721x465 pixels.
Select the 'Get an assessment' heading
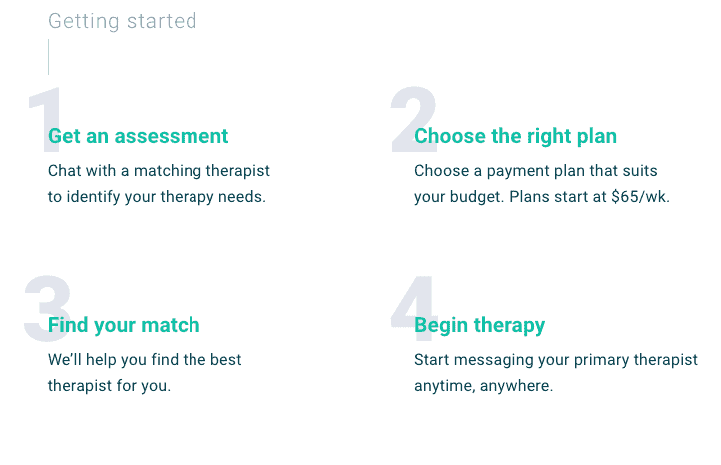(x=138, y=136)
